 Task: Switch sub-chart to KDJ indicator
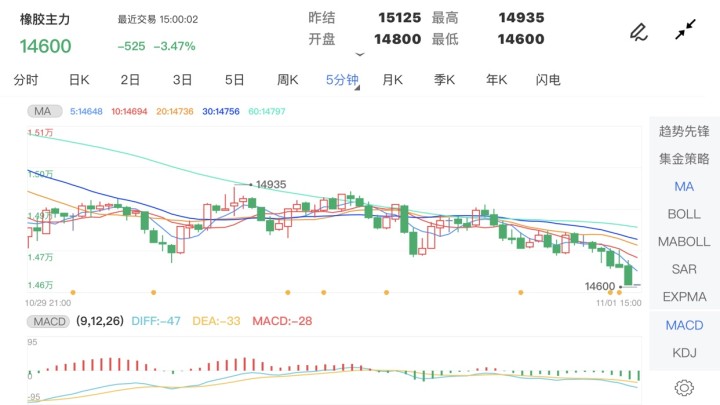coord(684,352)
